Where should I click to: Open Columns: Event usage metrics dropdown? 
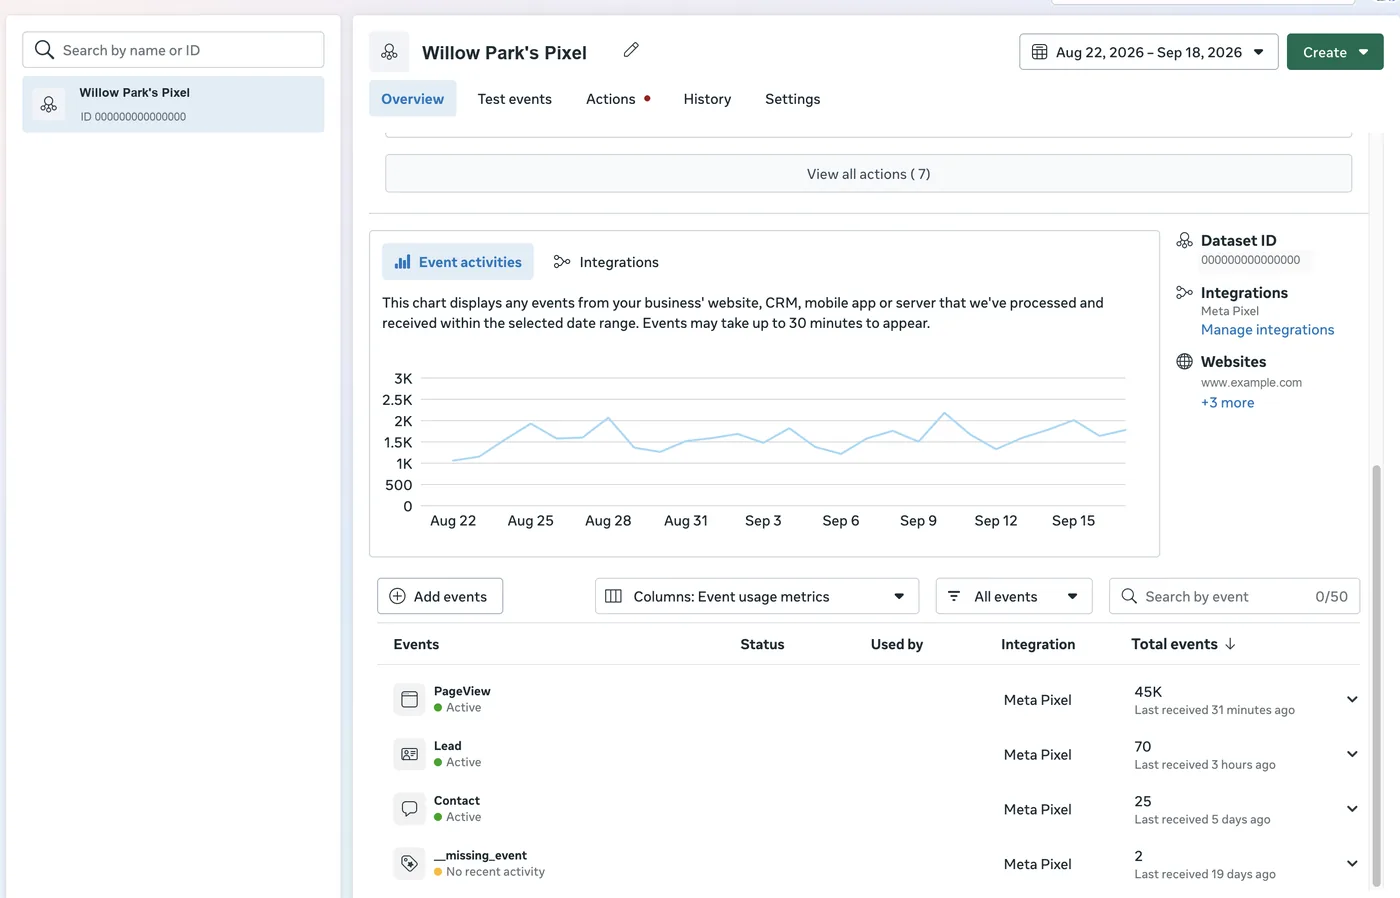click(x=757, y=596)
